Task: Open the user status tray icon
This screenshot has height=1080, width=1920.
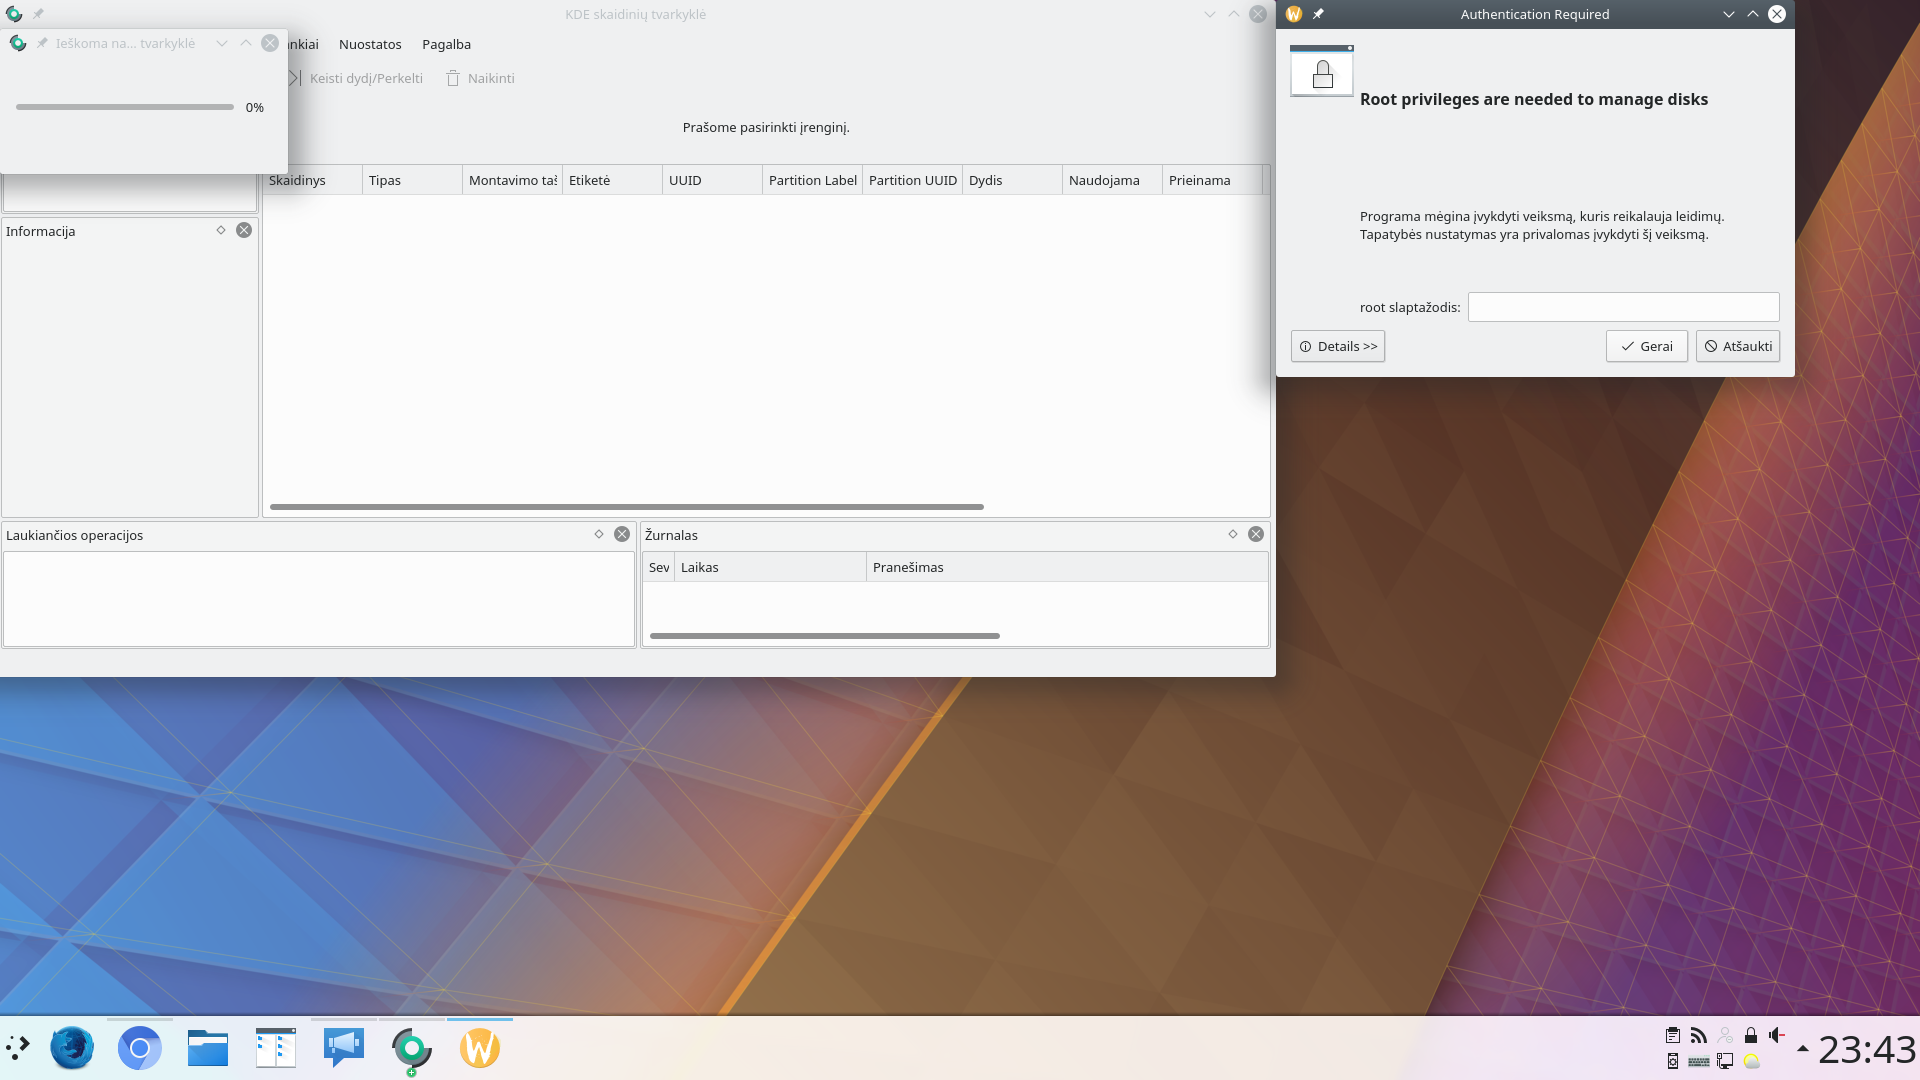Action: (x=1725, y=1035)
